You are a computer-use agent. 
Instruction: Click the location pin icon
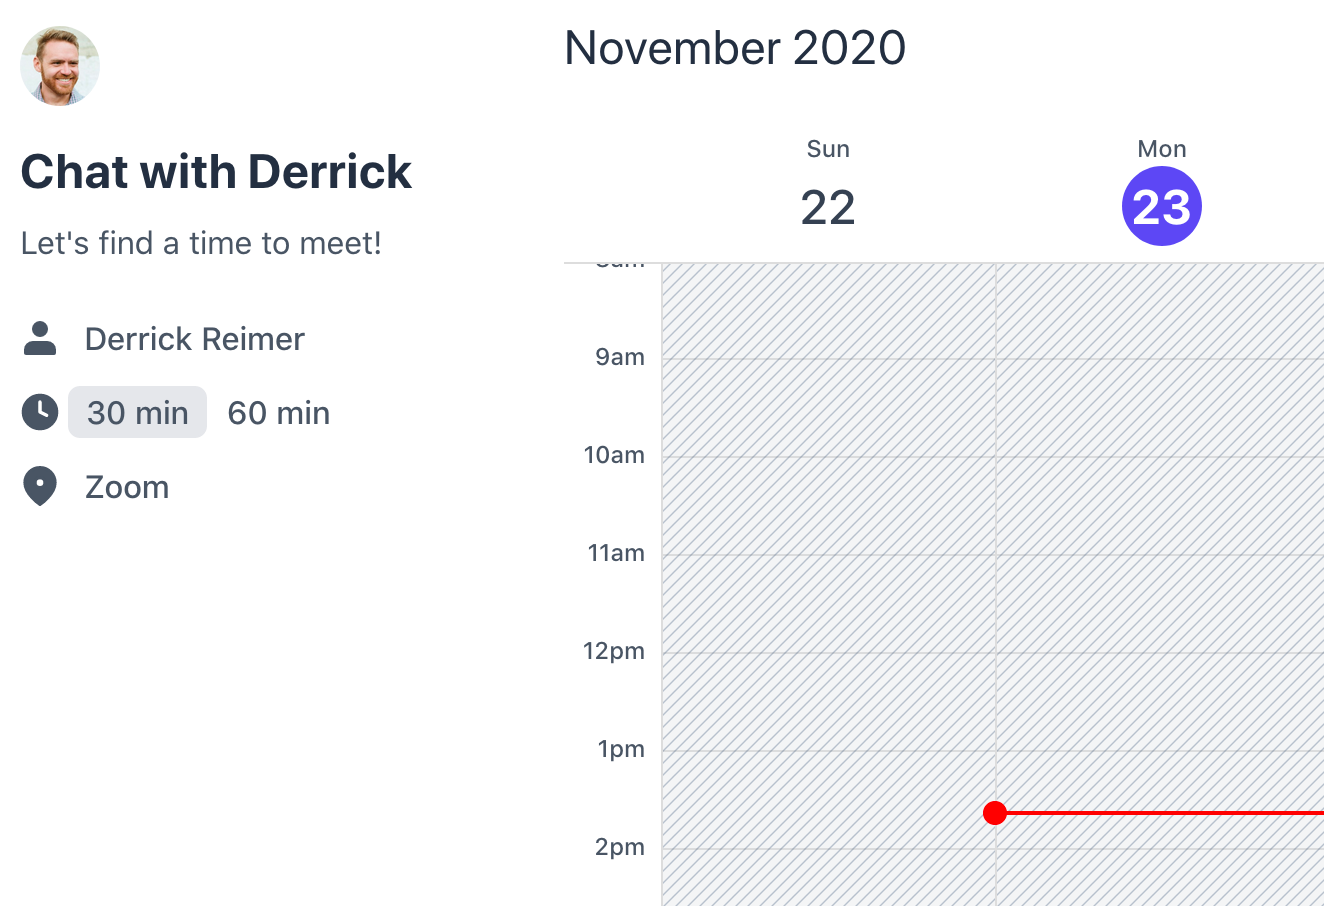[x=40, y=487]
